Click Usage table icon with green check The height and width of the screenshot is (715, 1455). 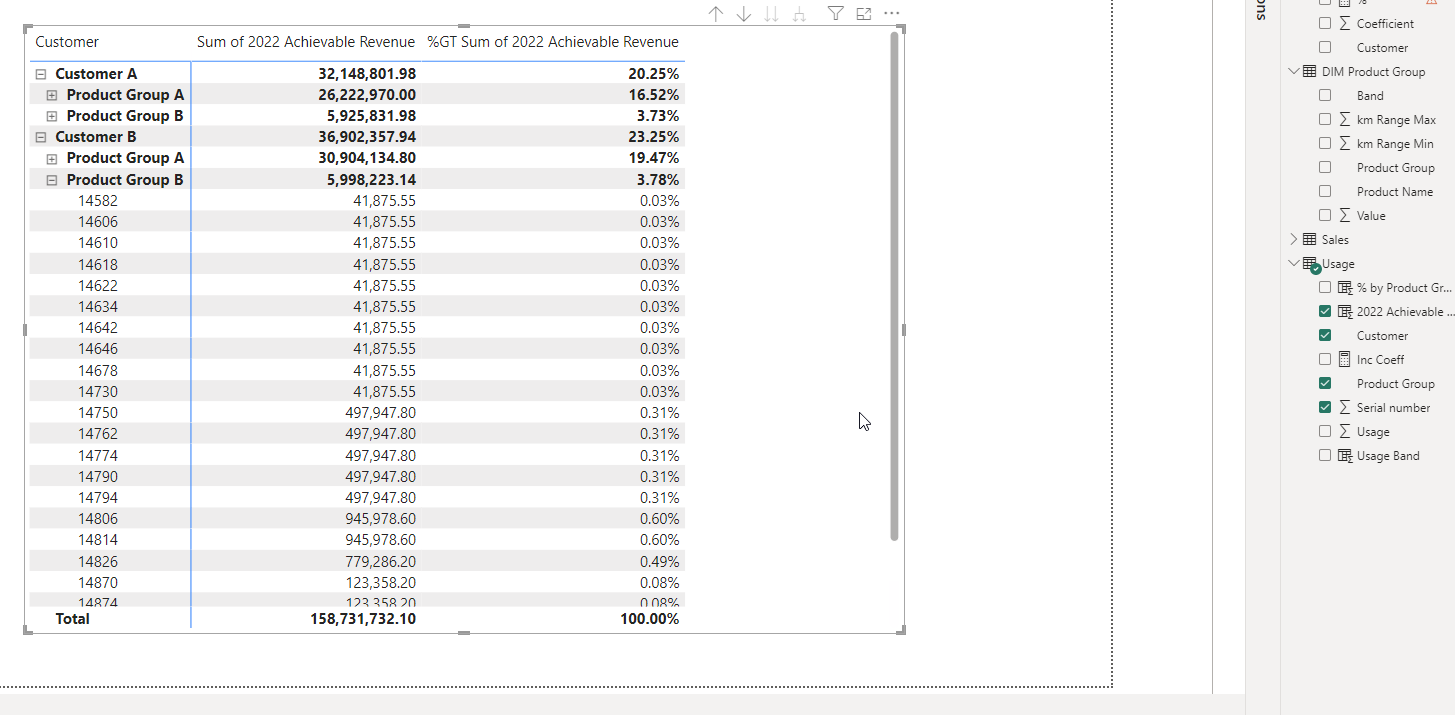tap(1311, 265)
